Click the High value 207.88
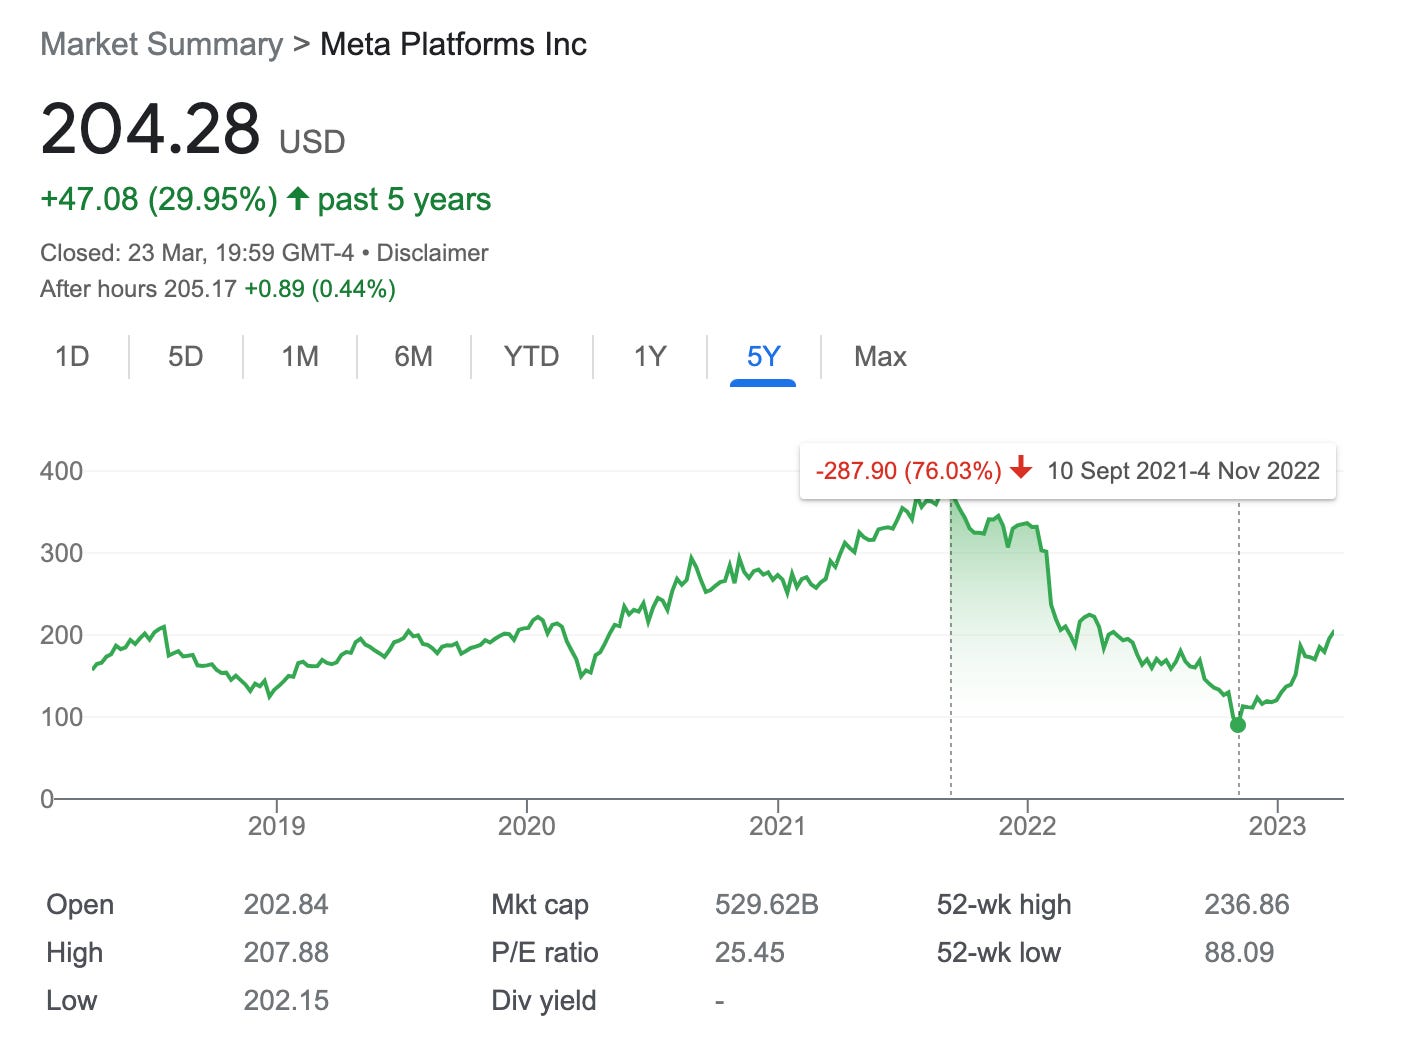Screen dimensions: 1424x1042 pyautogui.click(x=286, y=953)
